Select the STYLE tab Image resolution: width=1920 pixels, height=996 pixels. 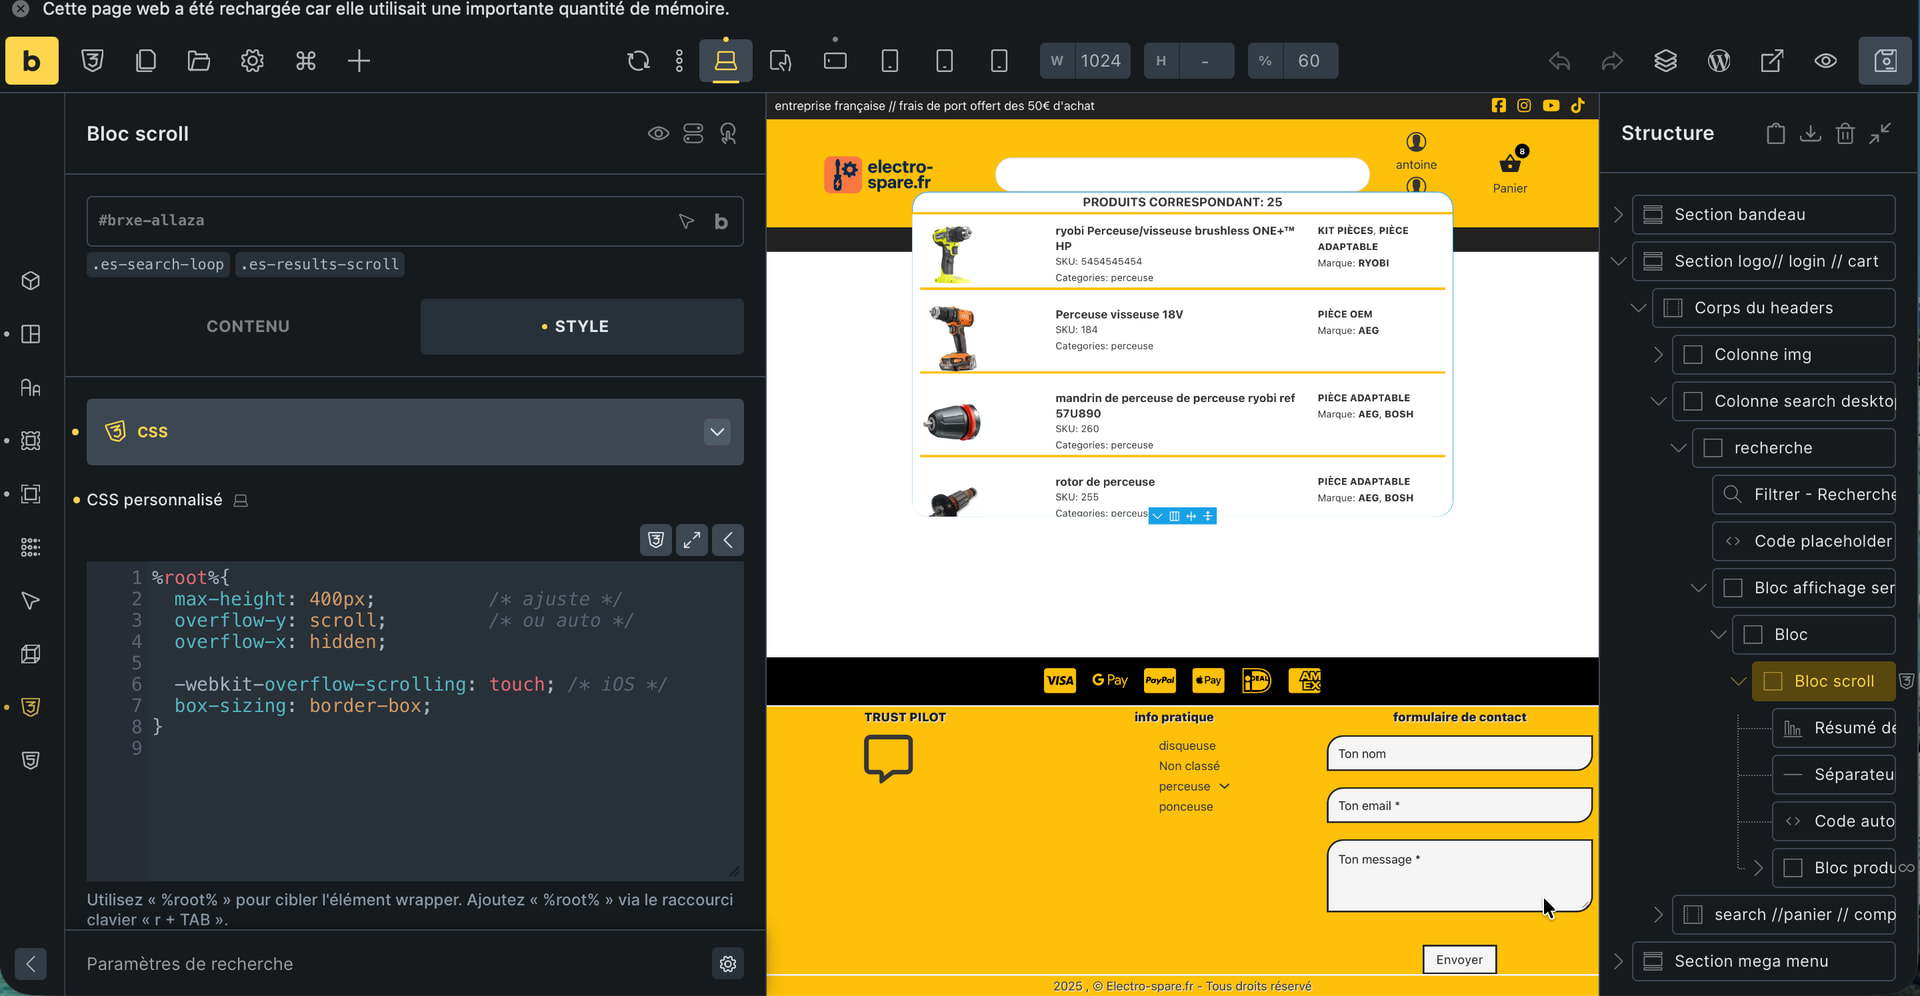pyautogui.click(x=581, y=327)
